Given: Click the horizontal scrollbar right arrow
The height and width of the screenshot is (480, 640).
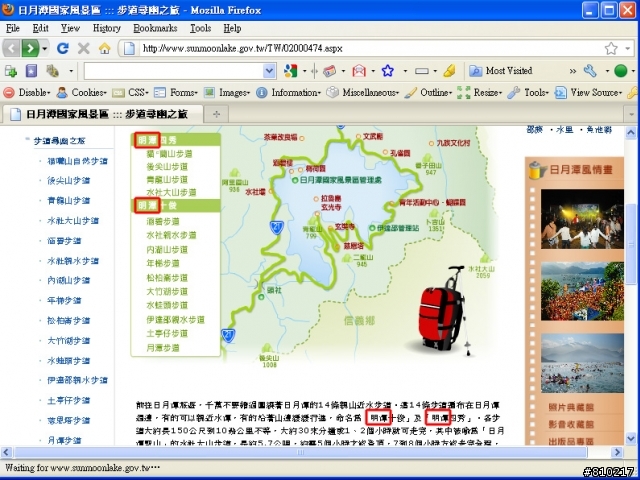Looking at the screenshot, I should point(617,452).
